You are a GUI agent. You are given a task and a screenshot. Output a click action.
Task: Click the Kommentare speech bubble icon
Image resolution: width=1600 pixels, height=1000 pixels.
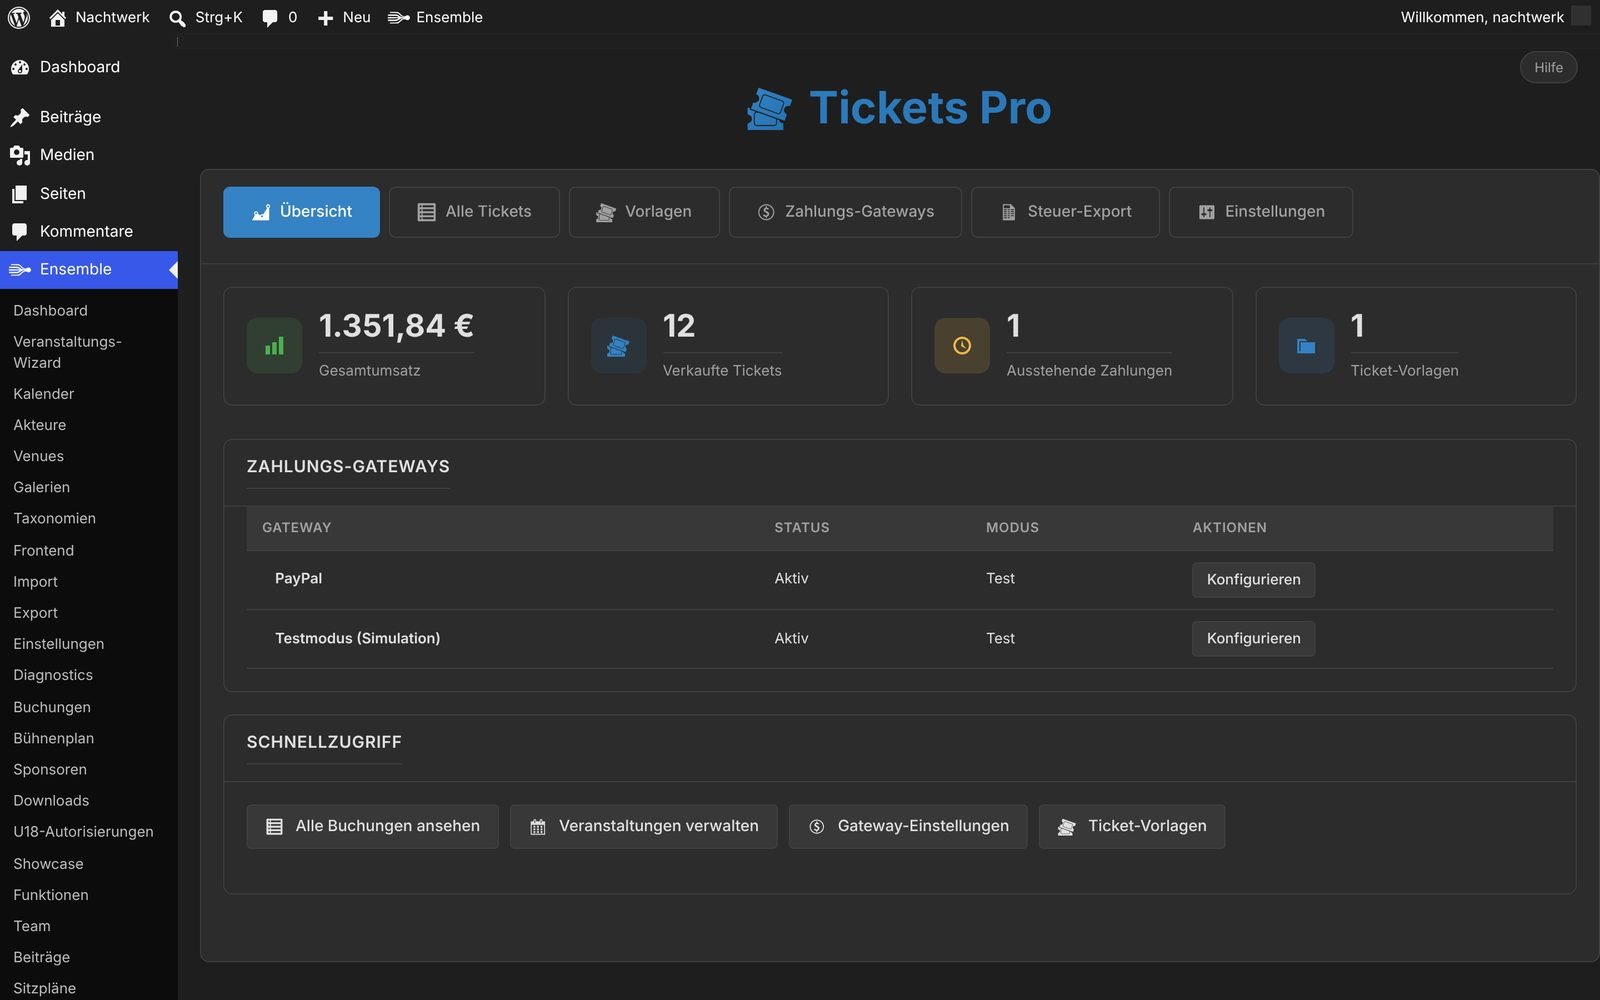[20, 232]
